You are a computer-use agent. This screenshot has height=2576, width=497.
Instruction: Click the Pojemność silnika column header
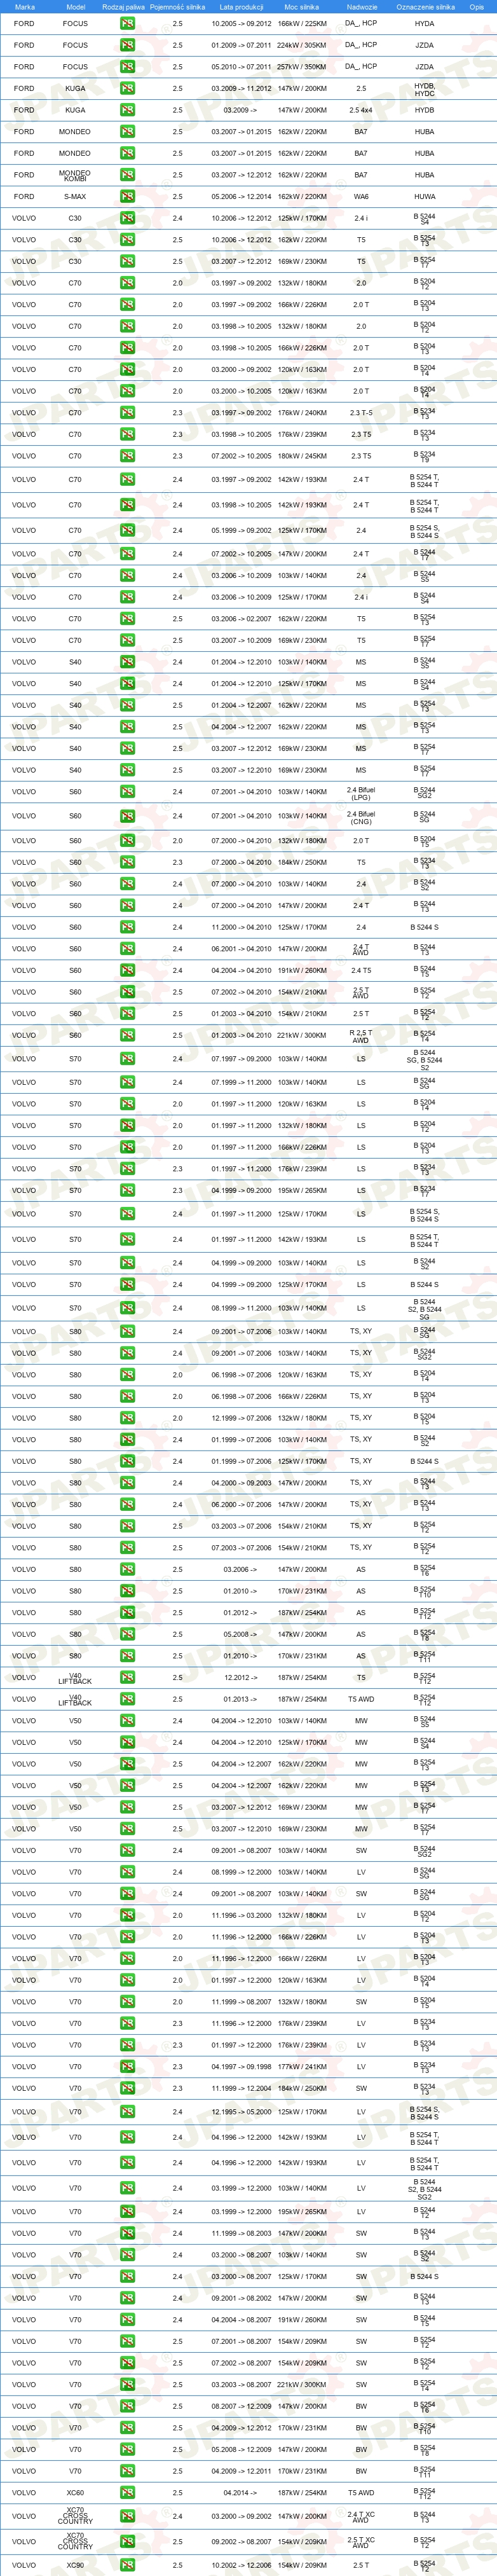177,6
